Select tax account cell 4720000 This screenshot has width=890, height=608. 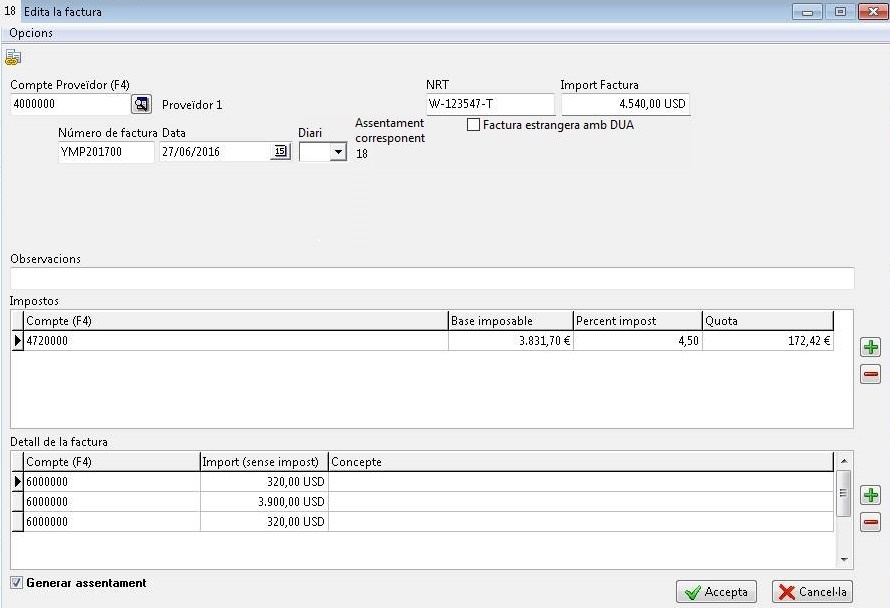(x=236, y=341)
